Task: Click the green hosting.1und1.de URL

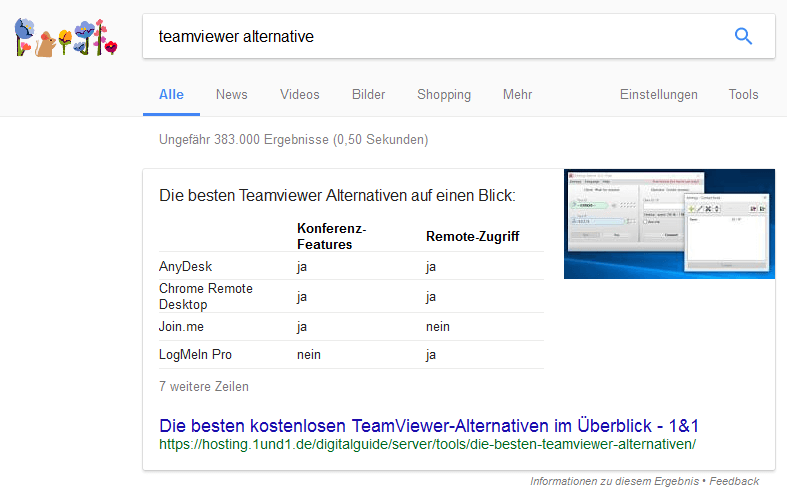Action: (427, 444)
